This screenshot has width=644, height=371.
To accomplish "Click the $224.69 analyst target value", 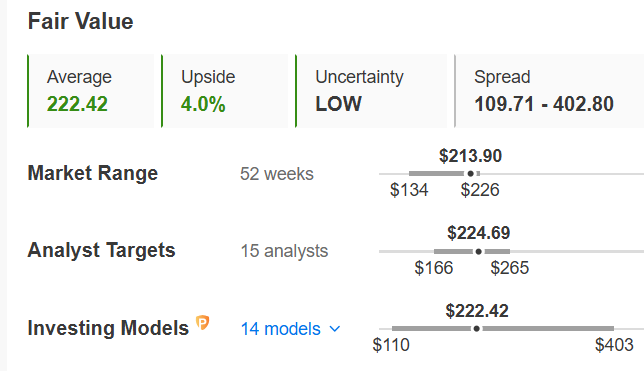I will click(478, 233).
